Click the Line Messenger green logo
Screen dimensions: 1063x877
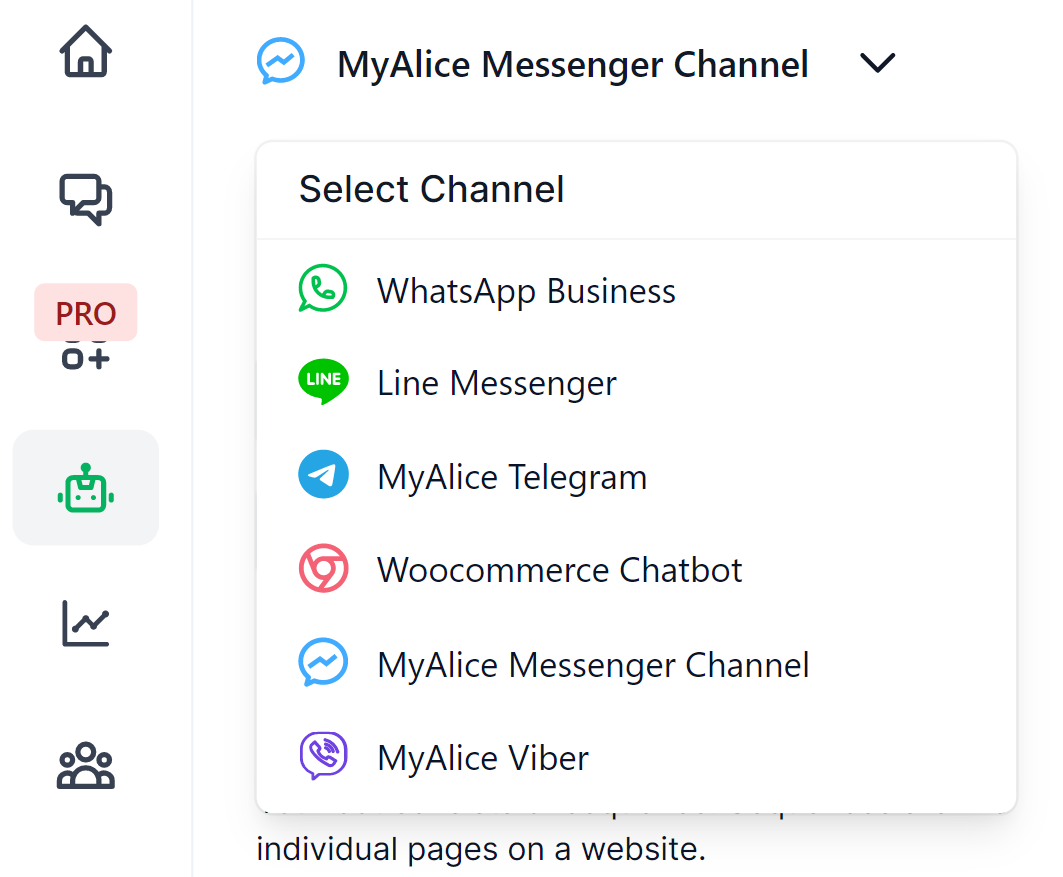tap(323, 382)
